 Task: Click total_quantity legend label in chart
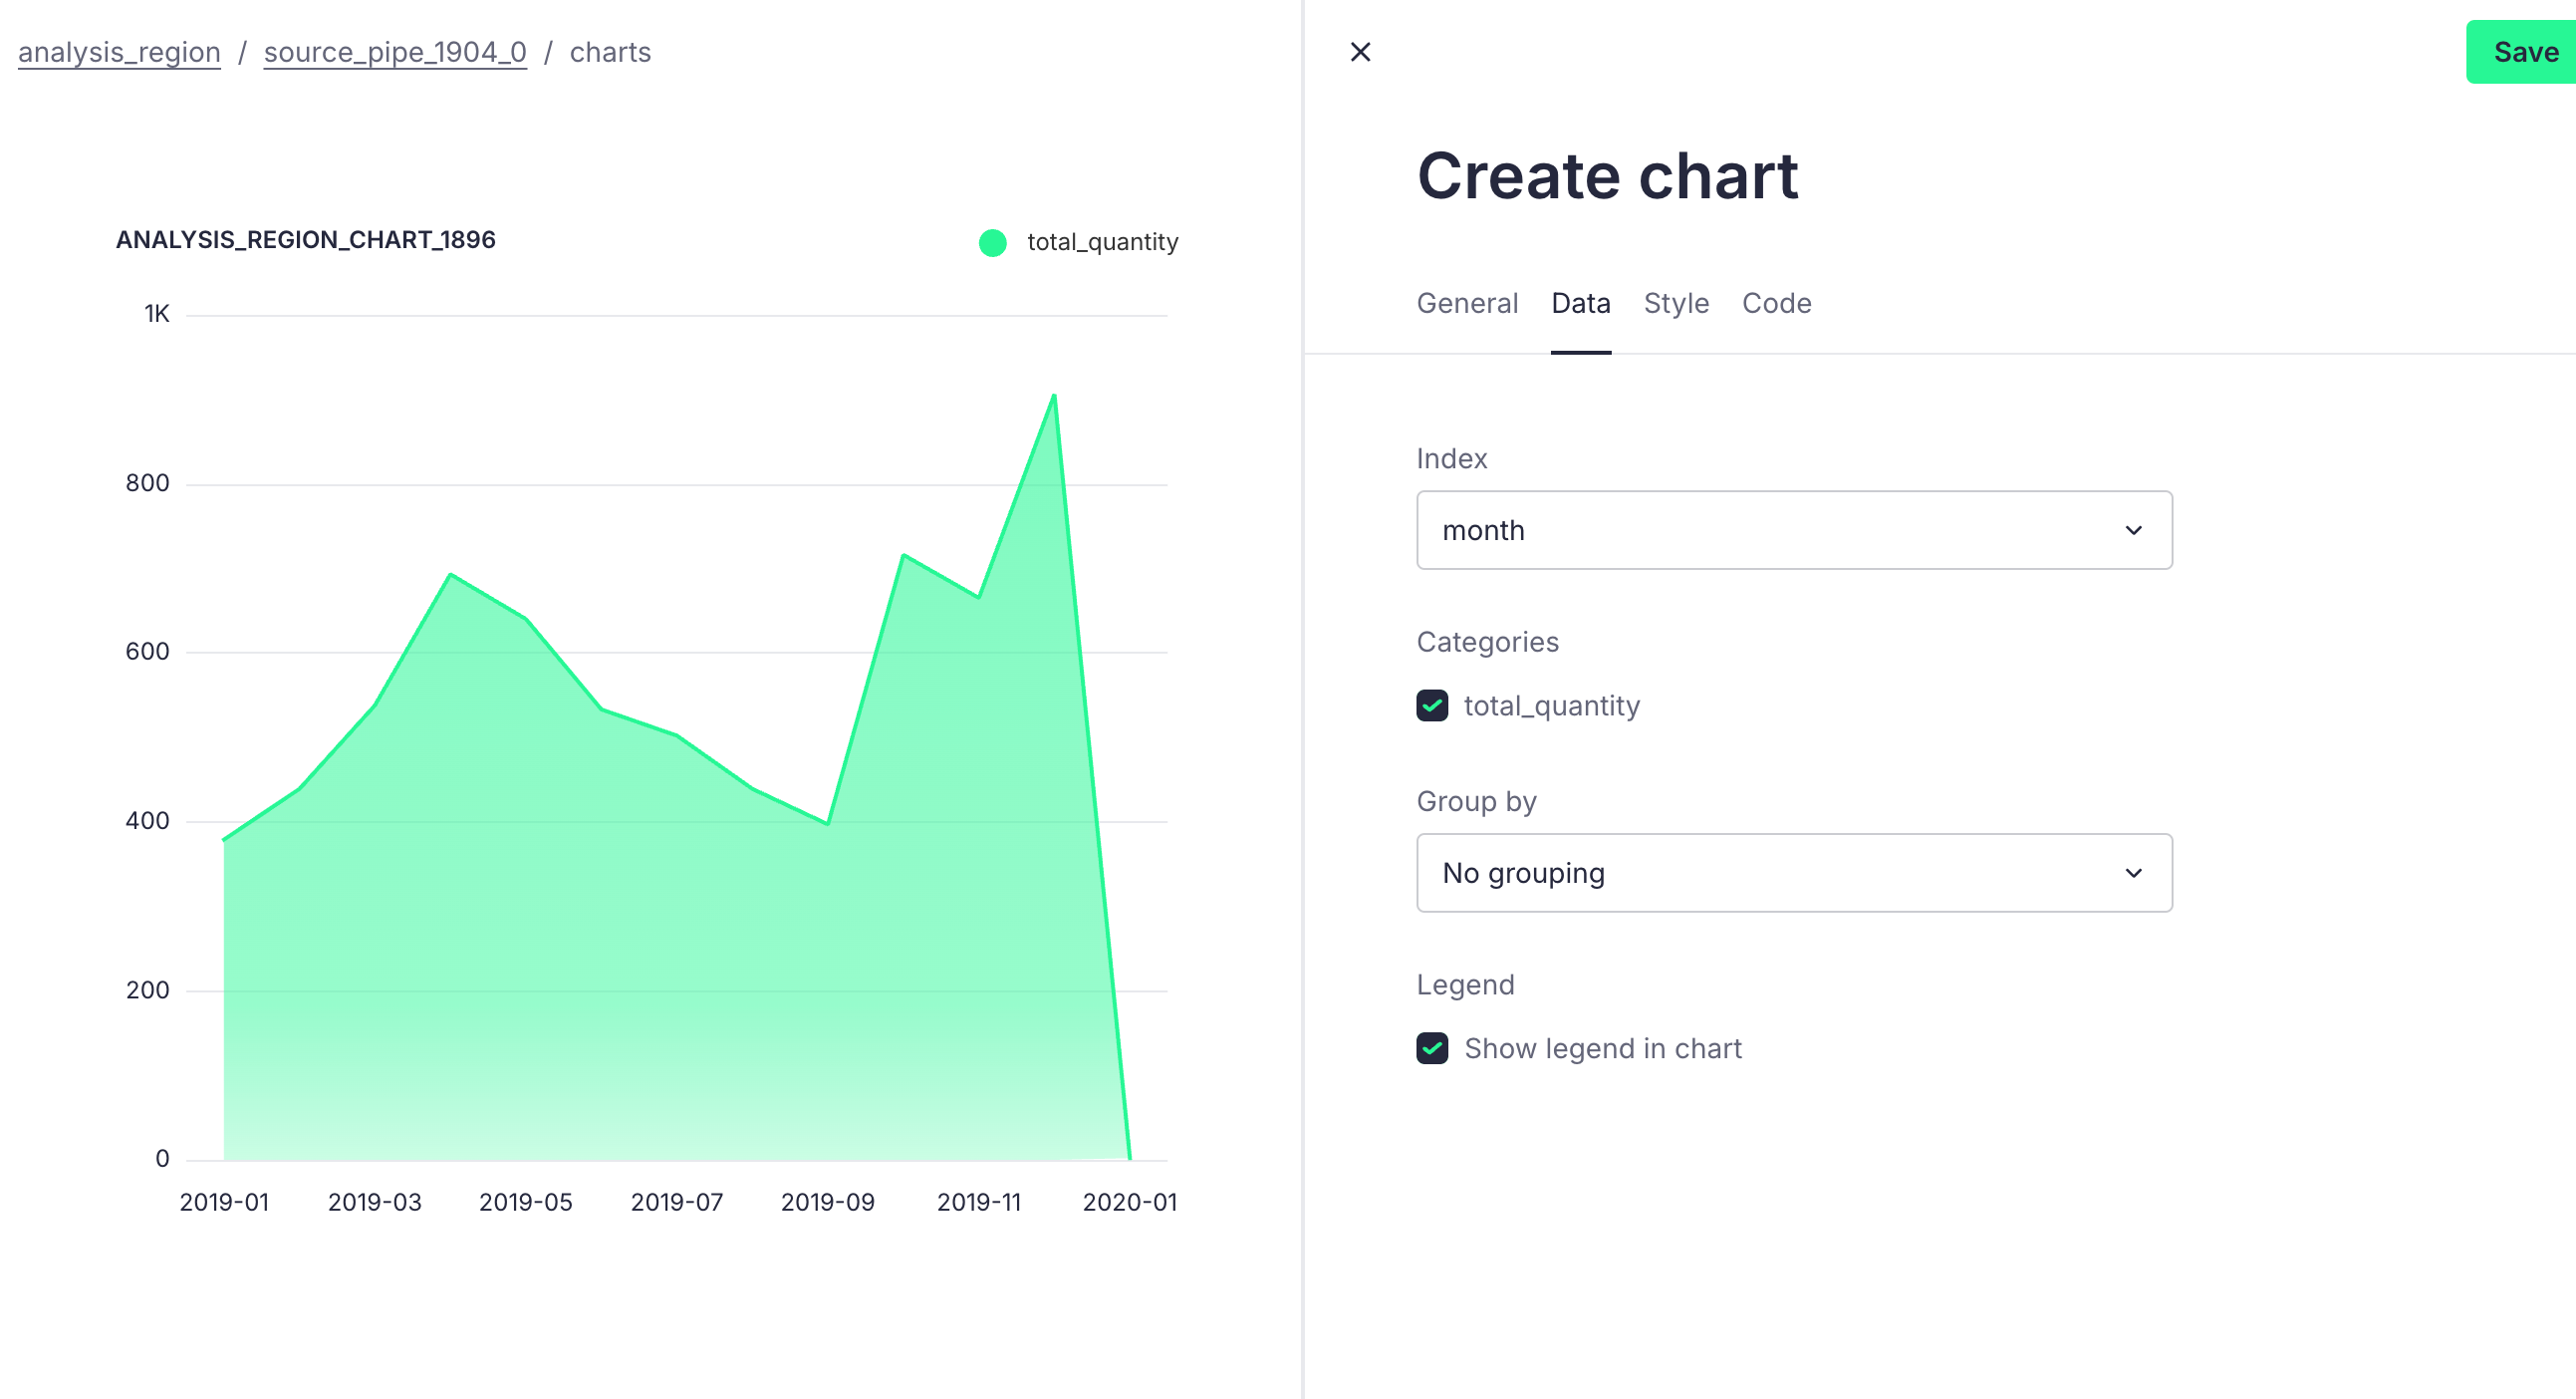coord(1102,242)
